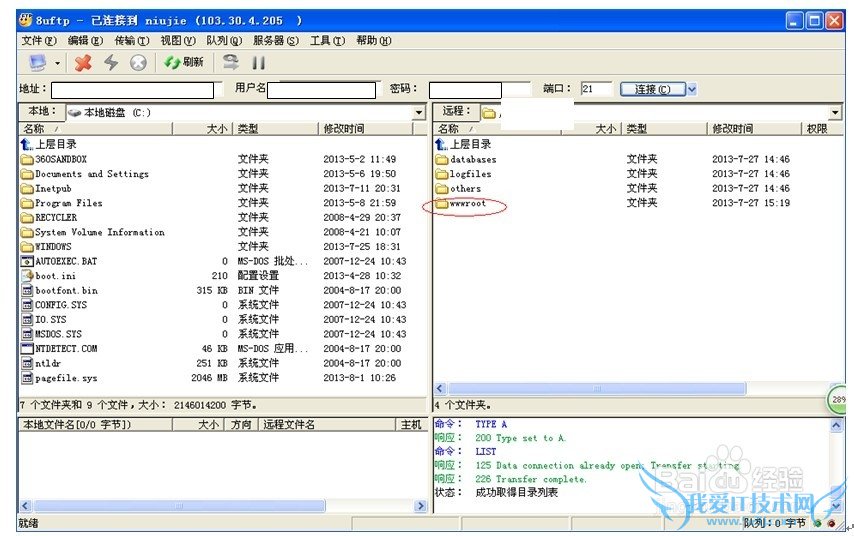Select the remote databases folder icon
854x536 pixels.
pyautogui.click(x=442, y=160)
